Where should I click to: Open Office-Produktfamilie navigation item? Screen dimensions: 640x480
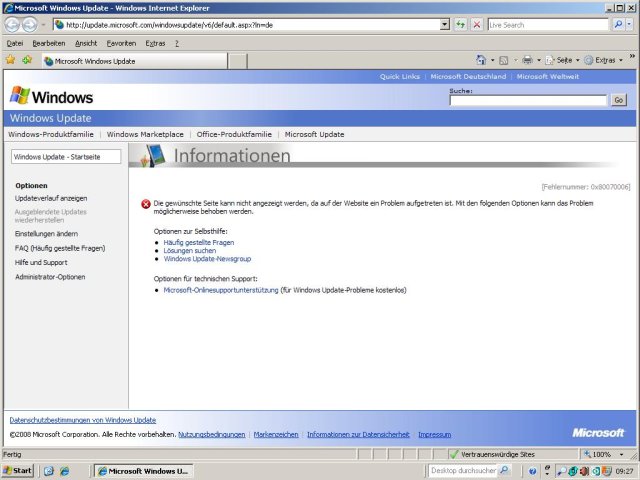(x=234, y=134)
